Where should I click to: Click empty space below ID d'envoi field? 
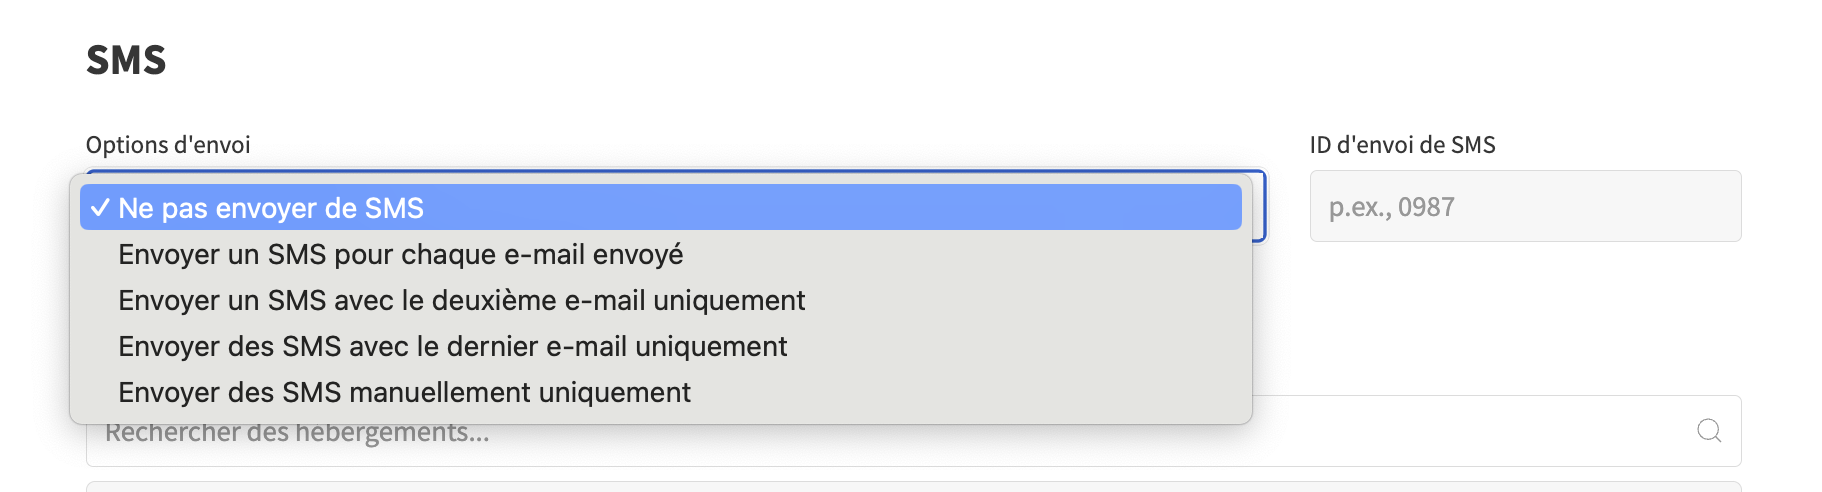pos(1525,310)
